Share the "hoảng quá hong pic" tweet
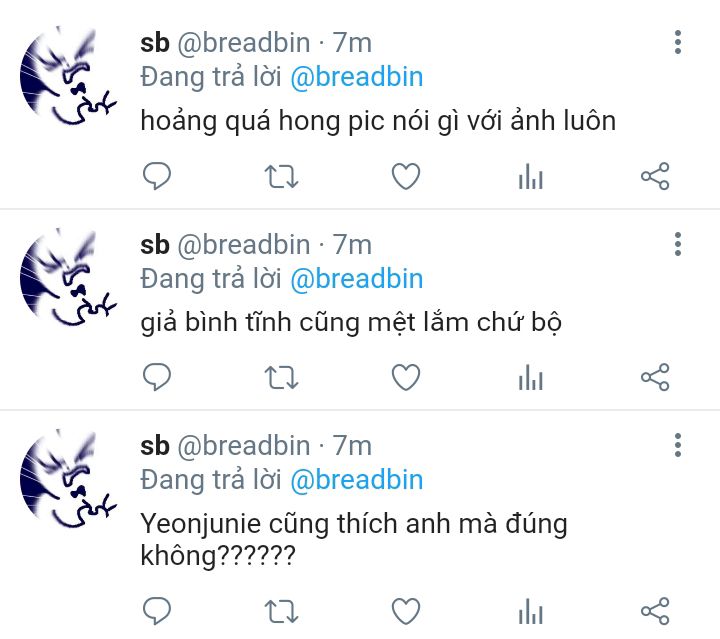This screenshot has width=720, height=639. point(655,176)
